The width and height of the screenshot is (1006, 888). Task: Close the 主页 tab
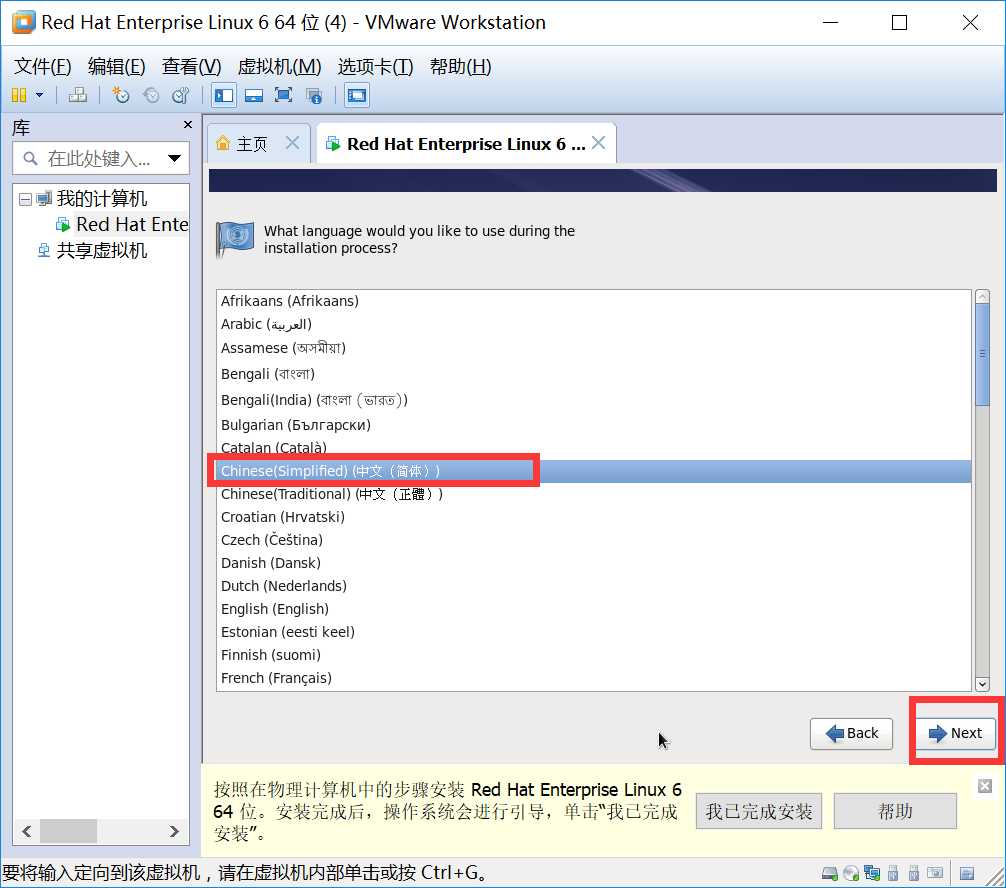coord(292,142)
